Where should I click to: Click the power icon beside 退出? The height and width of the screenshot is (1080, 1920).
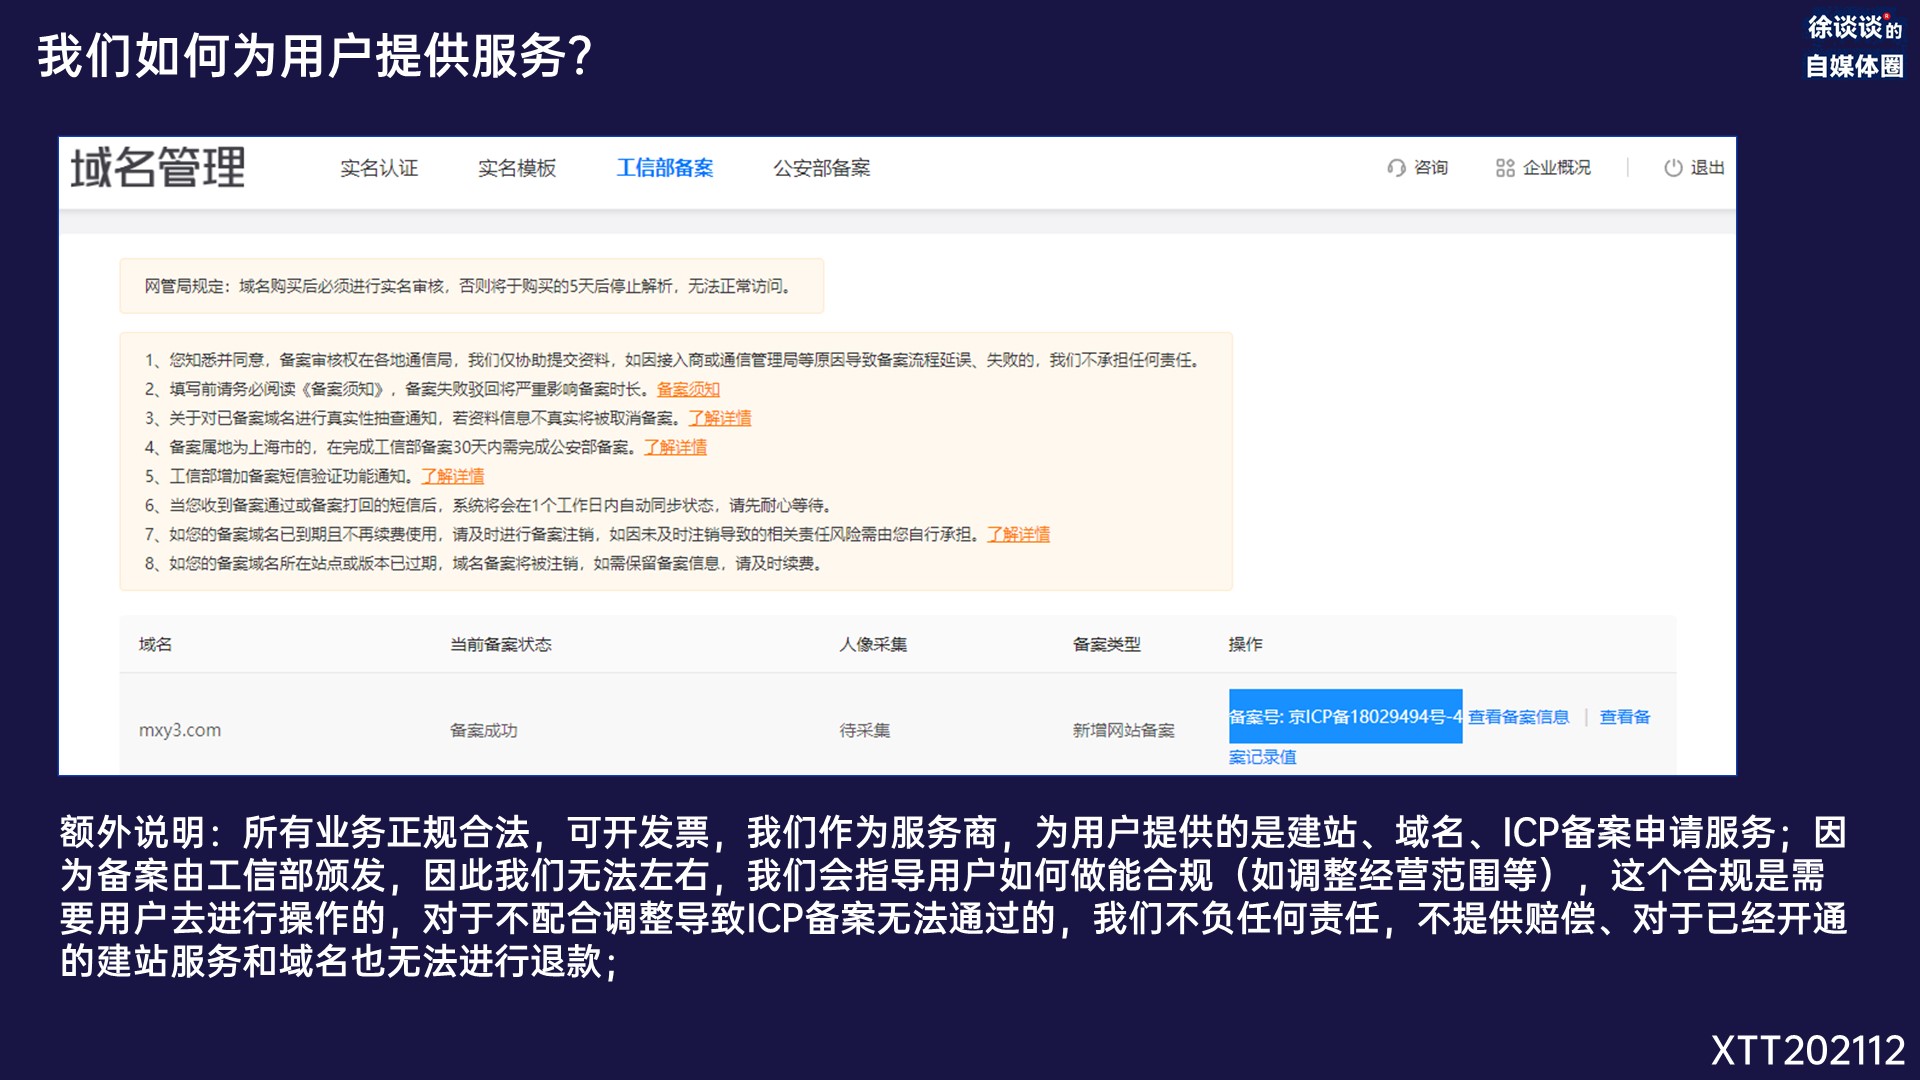click(1673, 168)
